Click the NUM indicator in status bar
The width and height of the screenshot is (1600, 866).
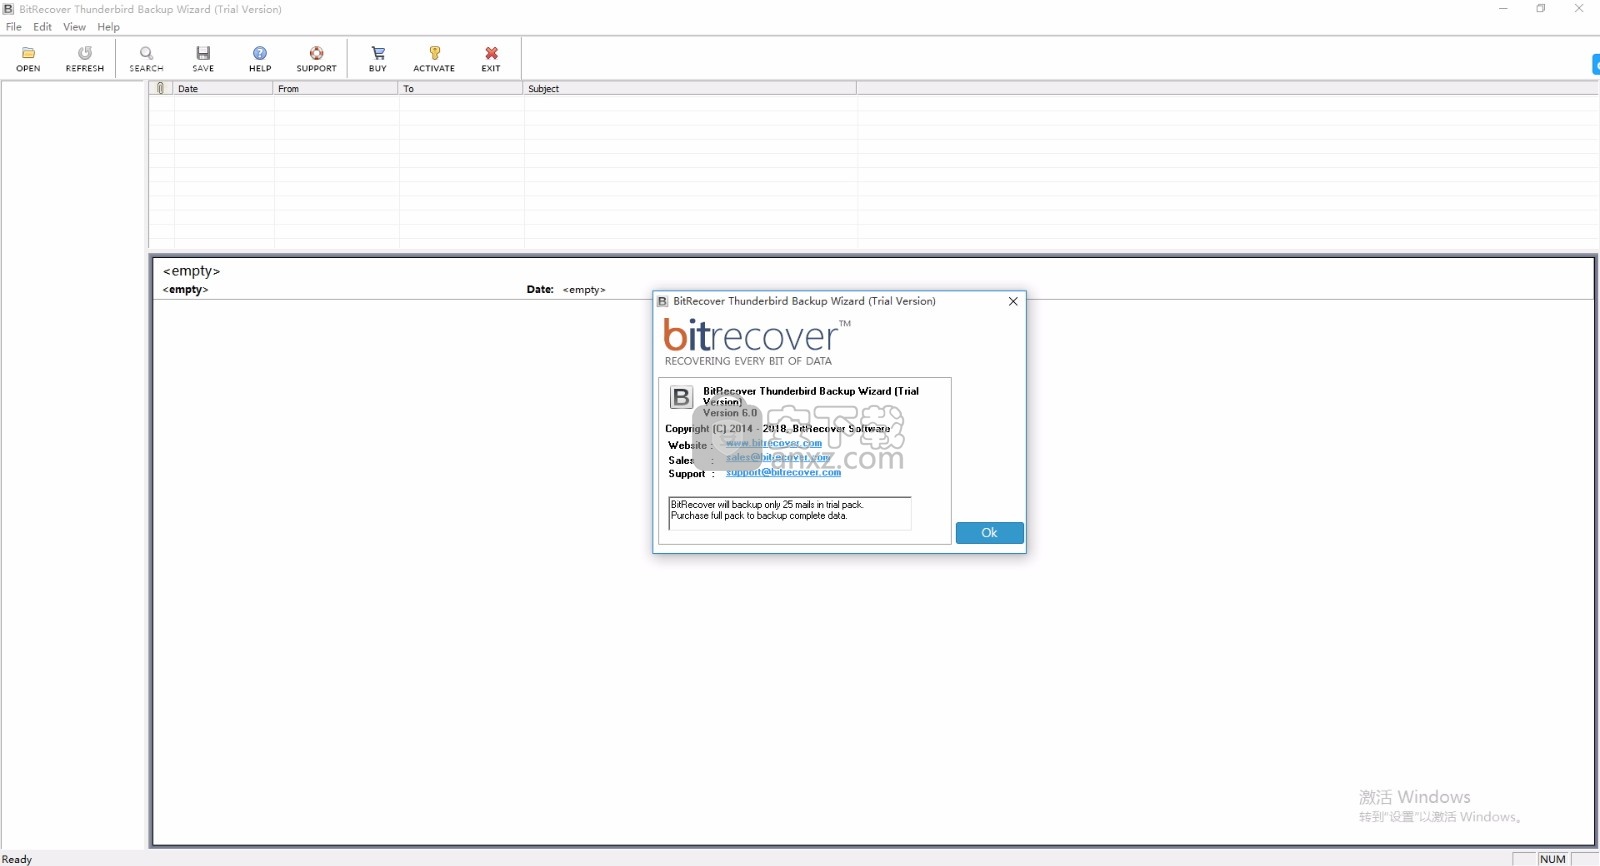point(1553,859)
